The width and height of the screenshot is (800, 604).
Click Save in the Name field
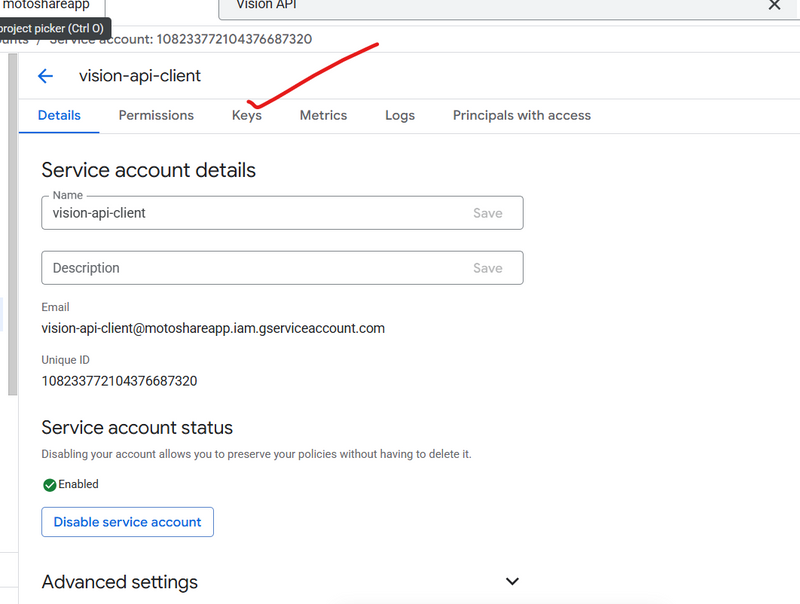(487, 213)
